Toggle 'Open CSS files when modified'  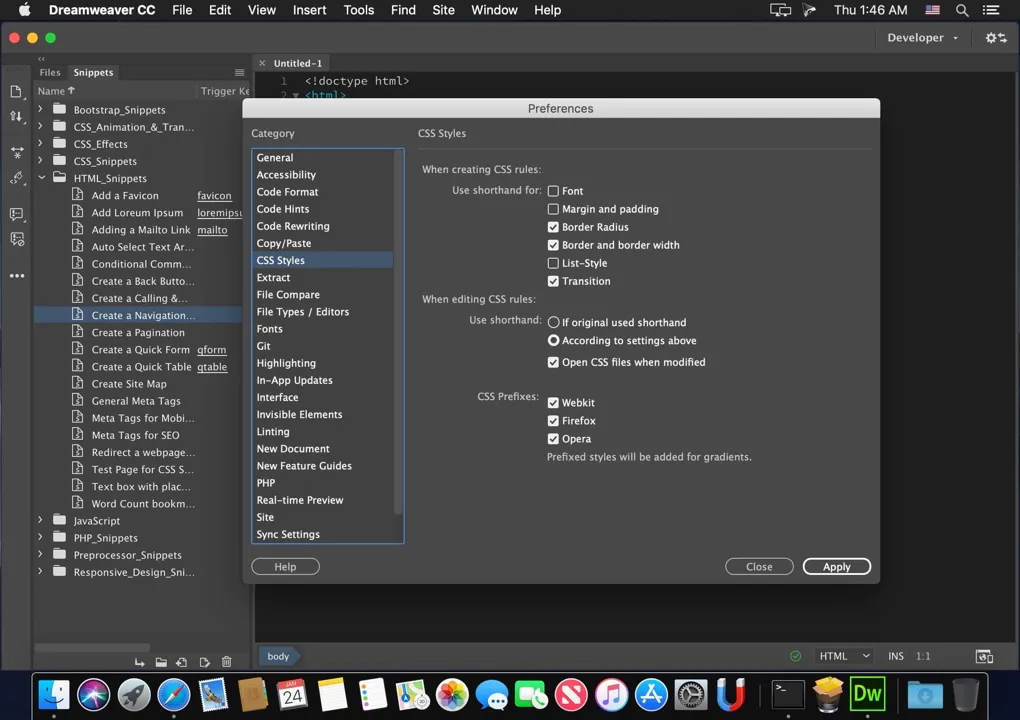click(553, 362)
